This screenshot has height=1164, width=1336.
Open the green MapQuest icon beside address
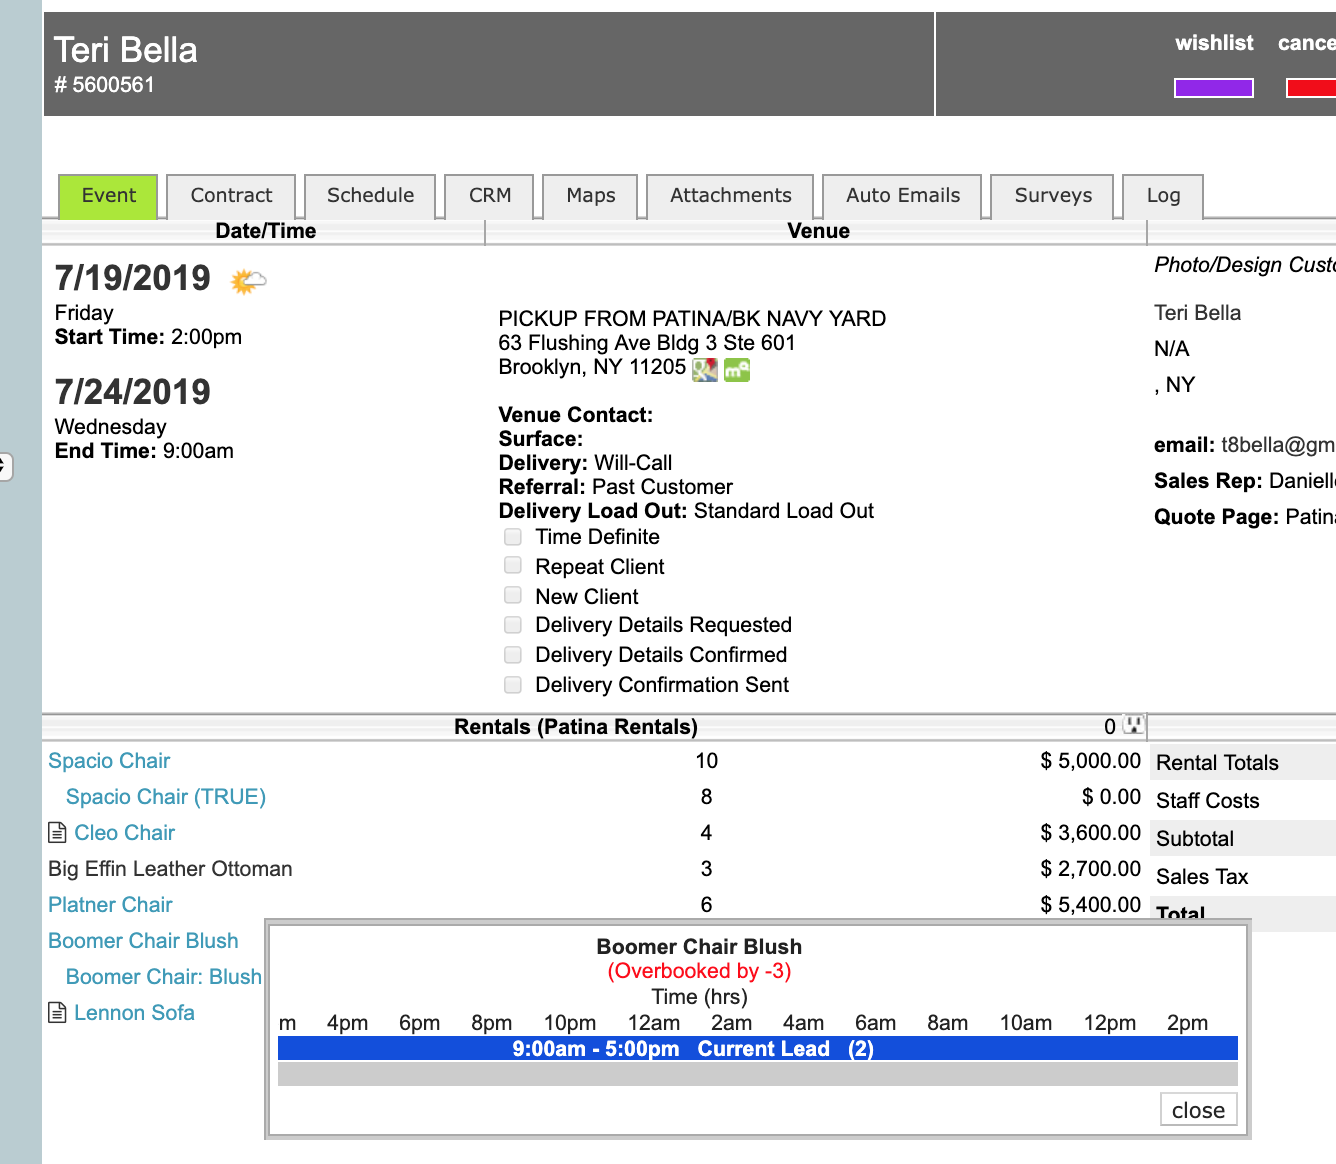737,370
